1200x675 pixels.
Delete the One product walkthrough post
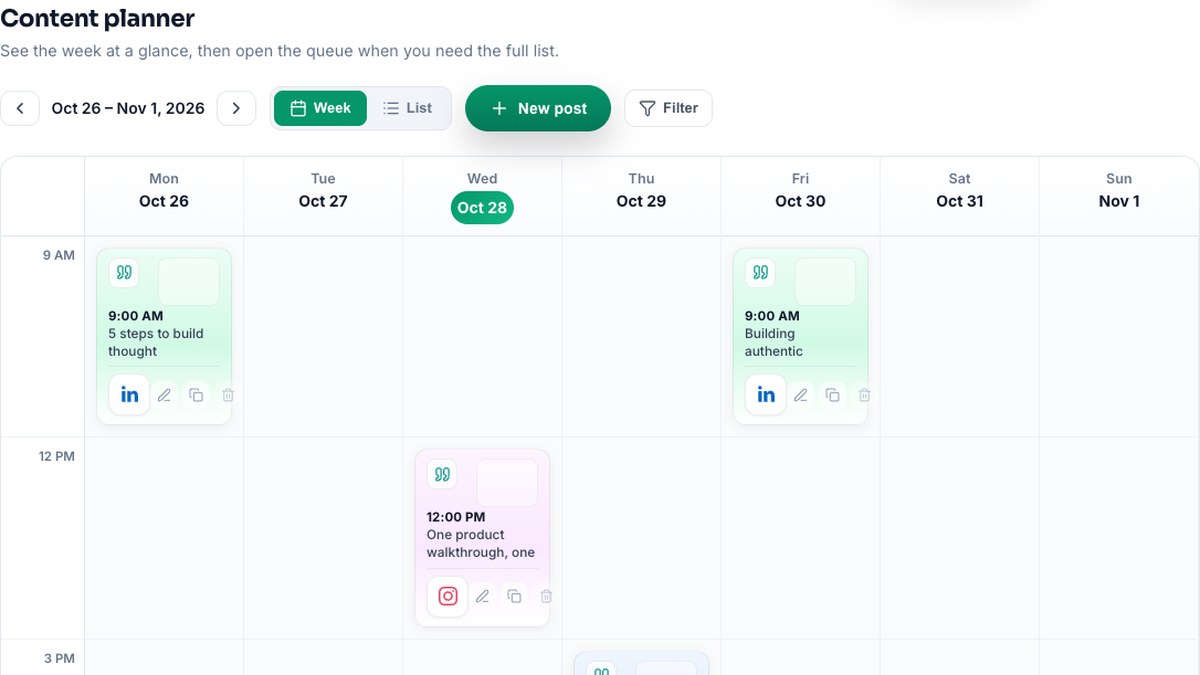(546, 596)
